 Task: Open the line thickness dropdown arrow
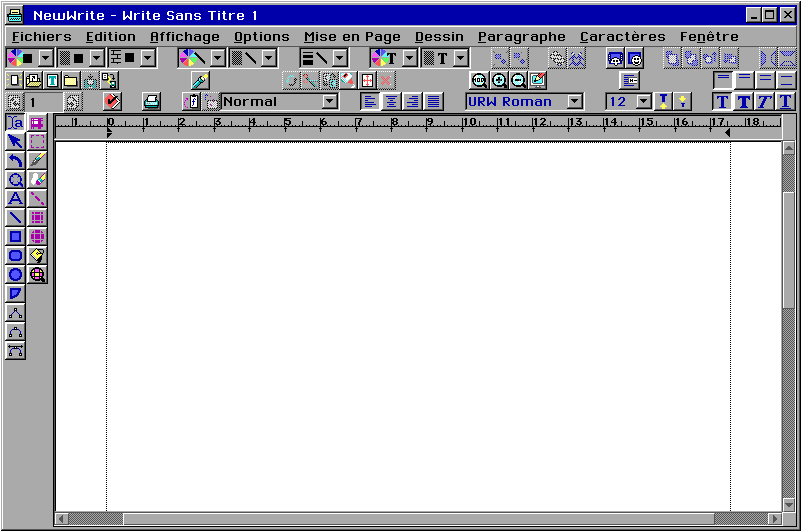(340, 58)
